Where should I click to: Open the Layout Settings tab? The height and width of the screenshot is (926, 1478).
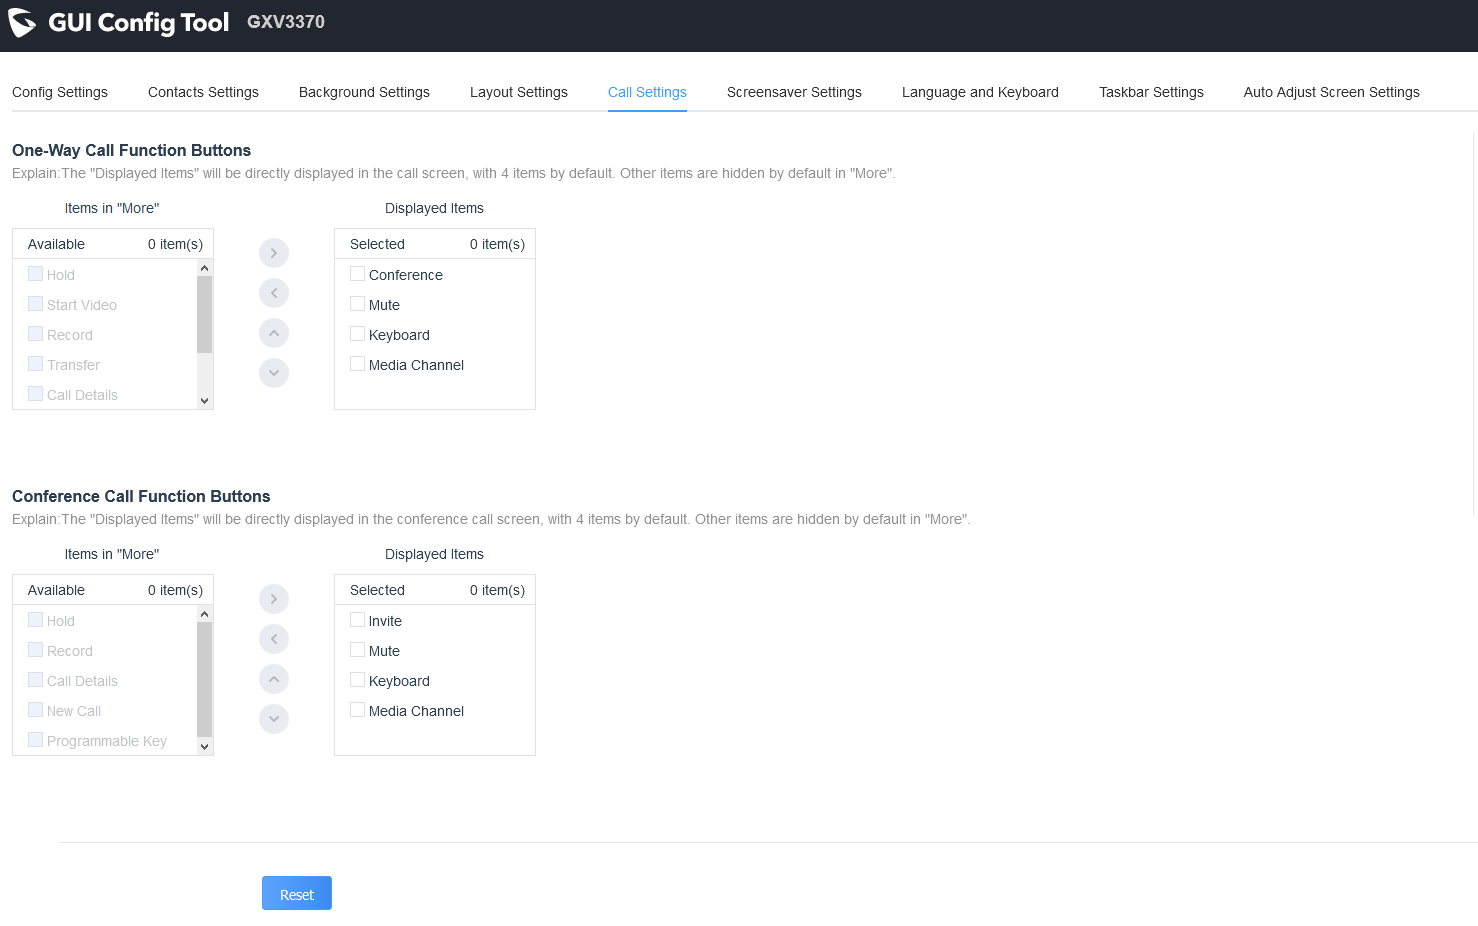[x=518, y=92]
